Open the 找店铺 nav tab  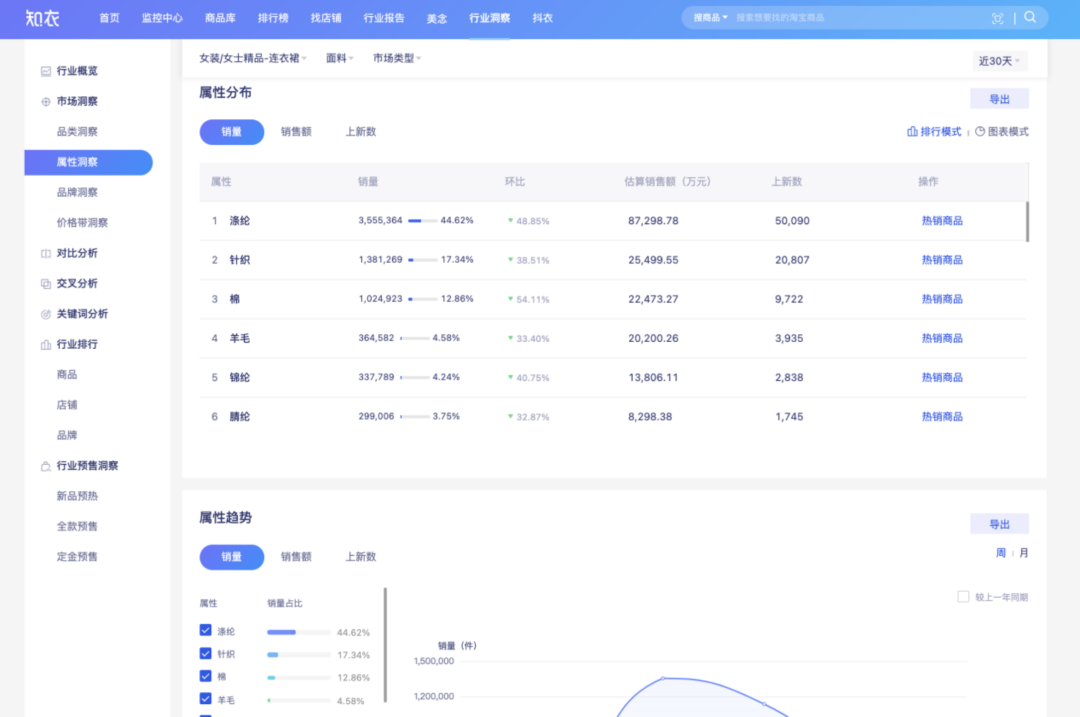click(326, 19)
